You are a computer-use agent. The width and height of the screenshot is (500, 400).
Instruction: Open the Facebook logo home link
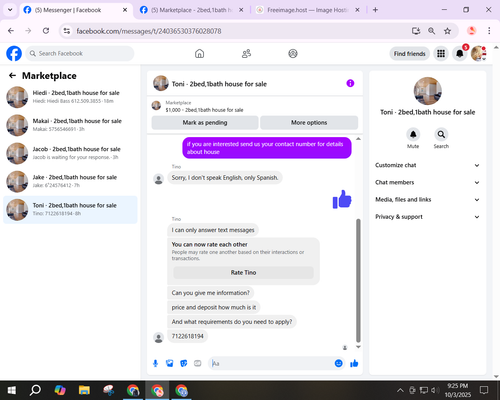(x=14, y=54)
